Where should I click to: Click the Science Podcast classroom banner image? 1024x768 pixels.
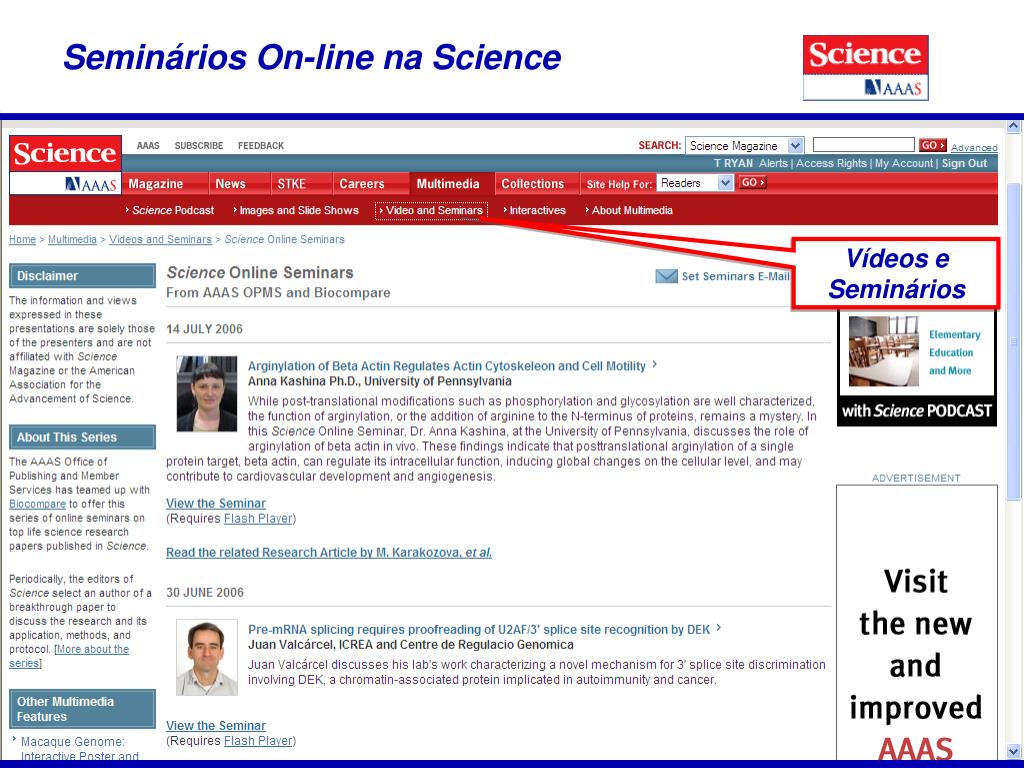point(883,351)
